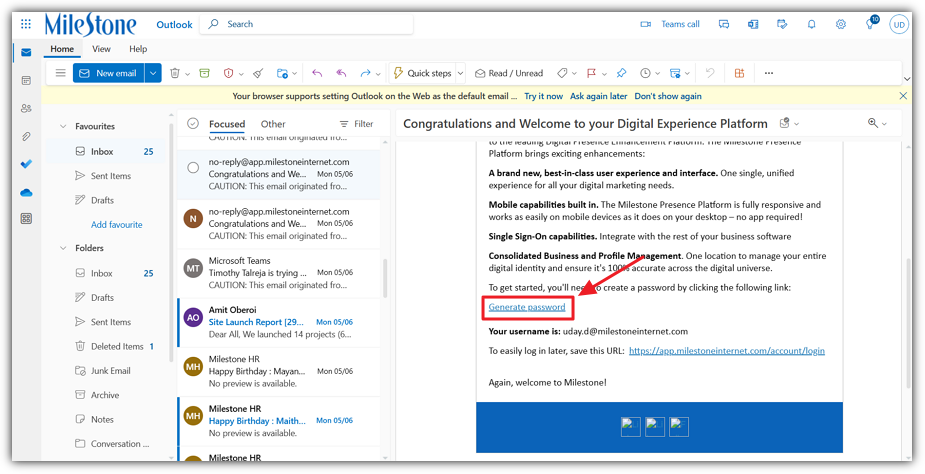Reply using the single arrow icon

coord(317,73)
